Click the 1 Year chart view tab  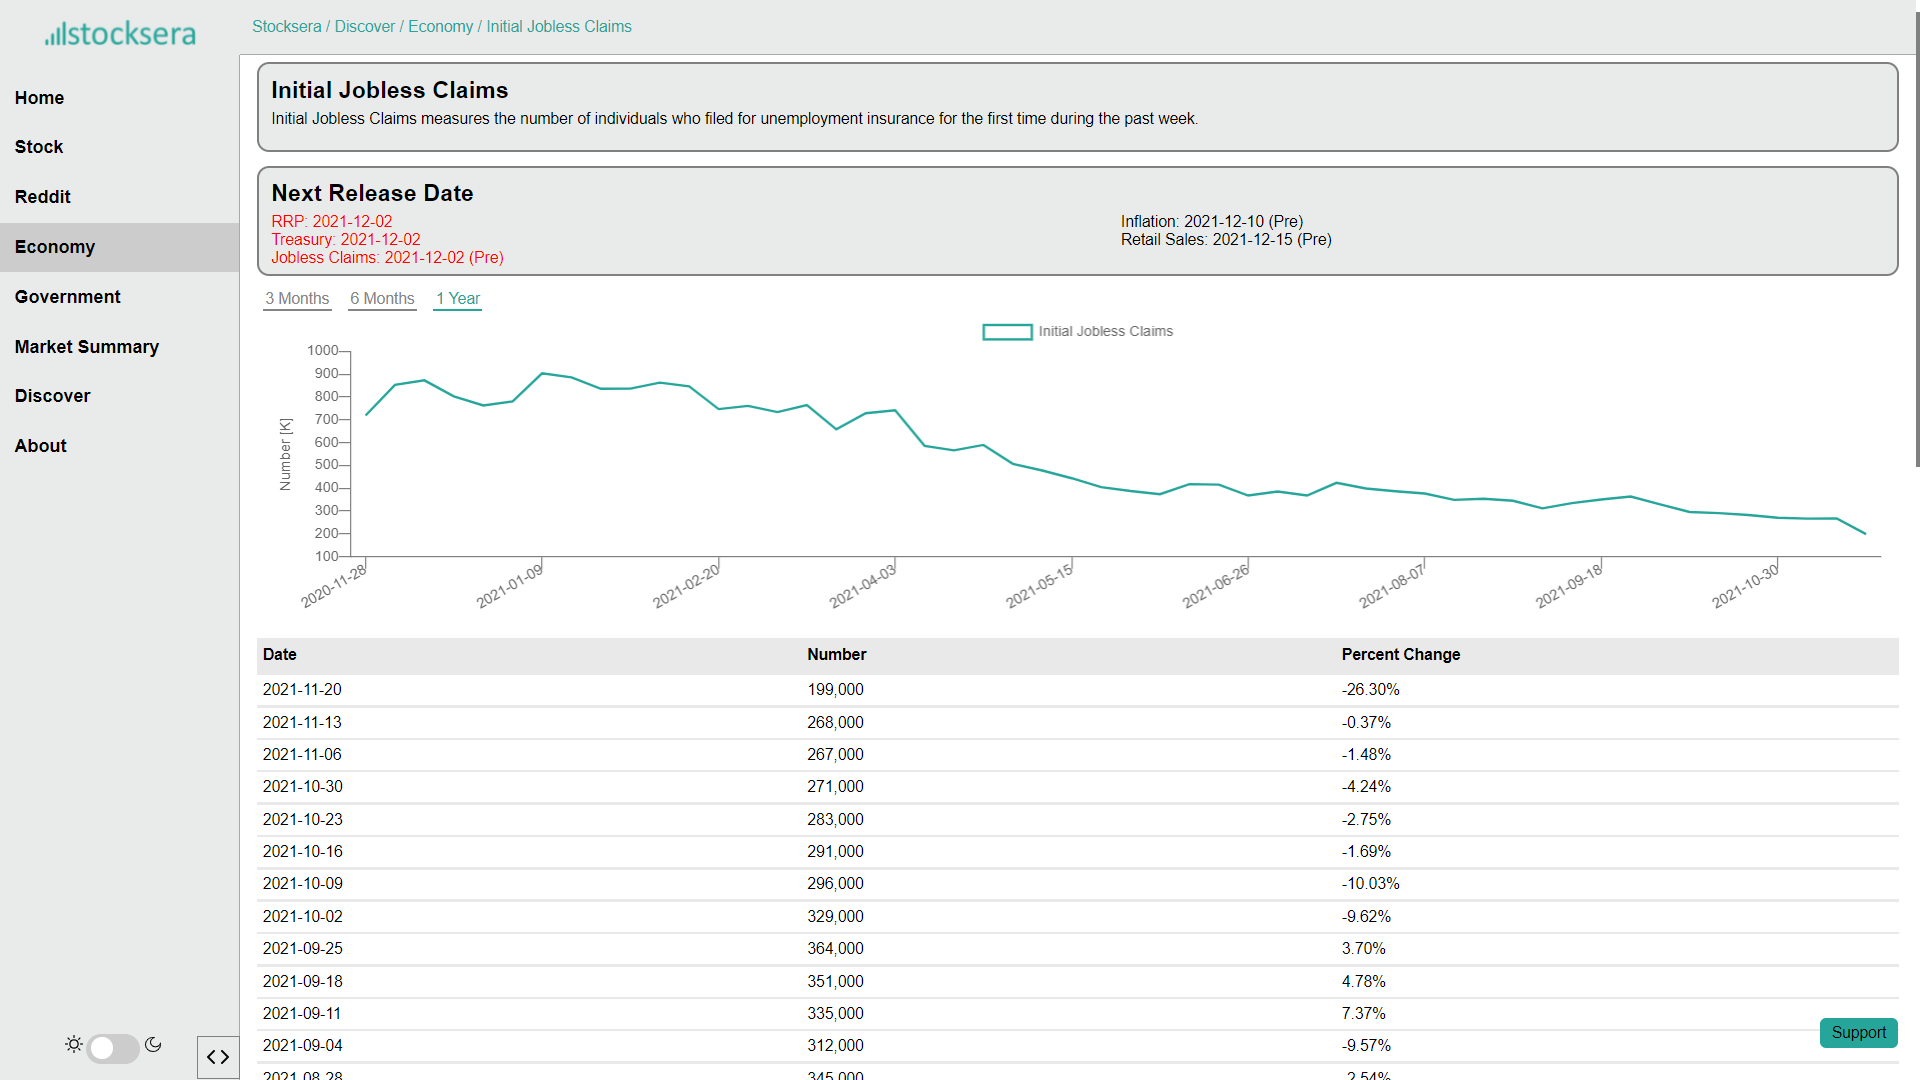click(x=460, y=299)
